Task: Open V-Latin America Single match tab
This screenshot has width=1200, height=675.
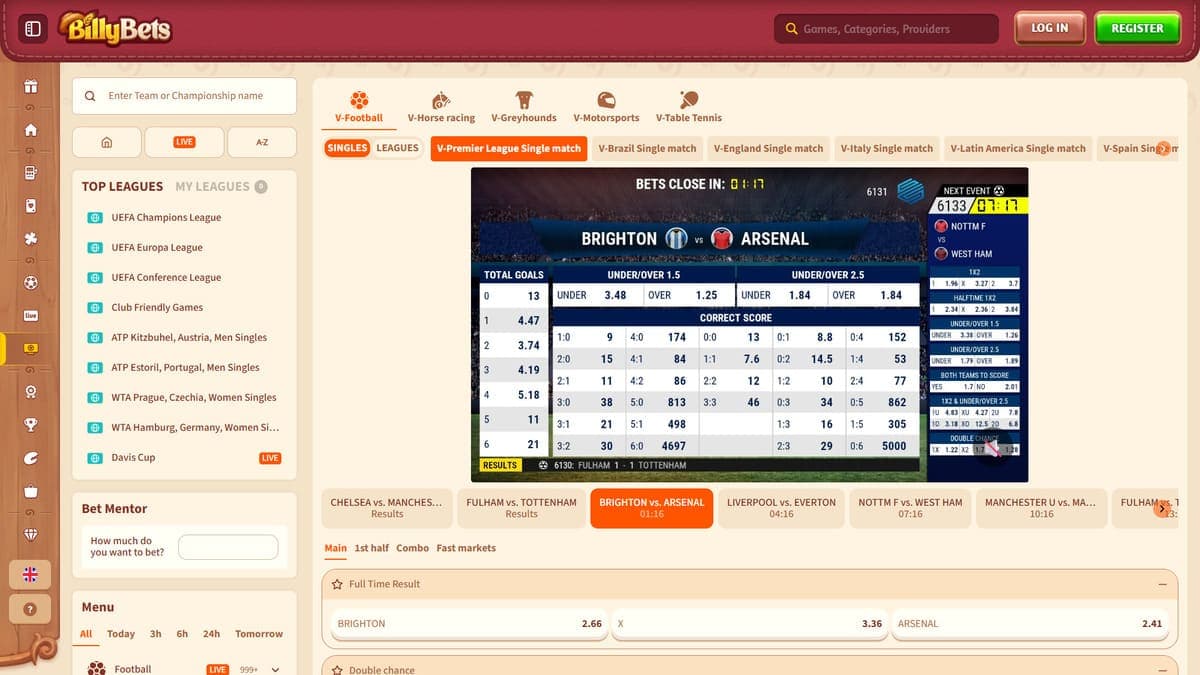Action: pos(1018,148)
